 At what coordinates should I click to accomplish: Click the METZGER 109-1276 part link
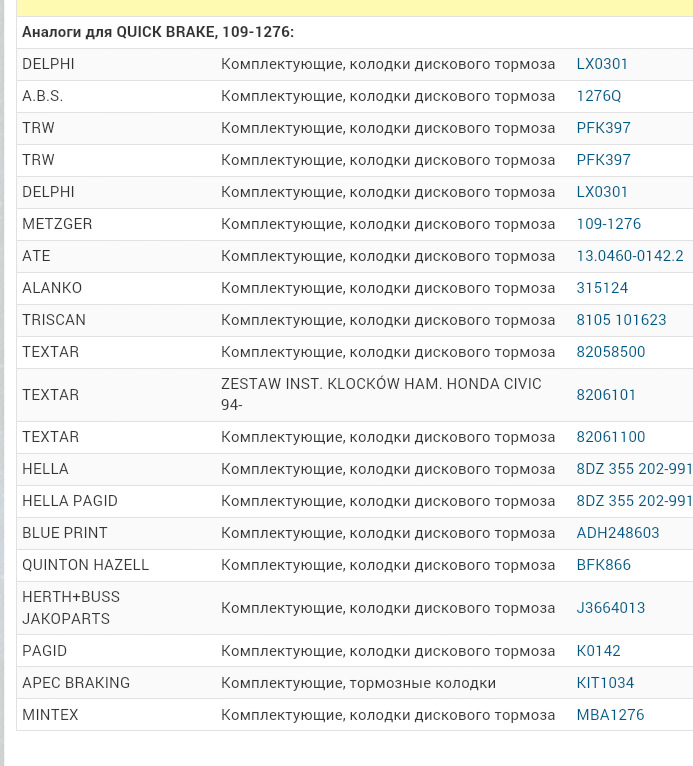(609, 224)
